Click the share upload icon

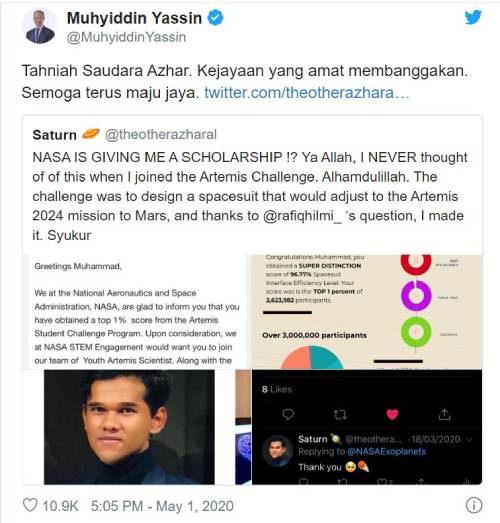(x=444, y=415)
